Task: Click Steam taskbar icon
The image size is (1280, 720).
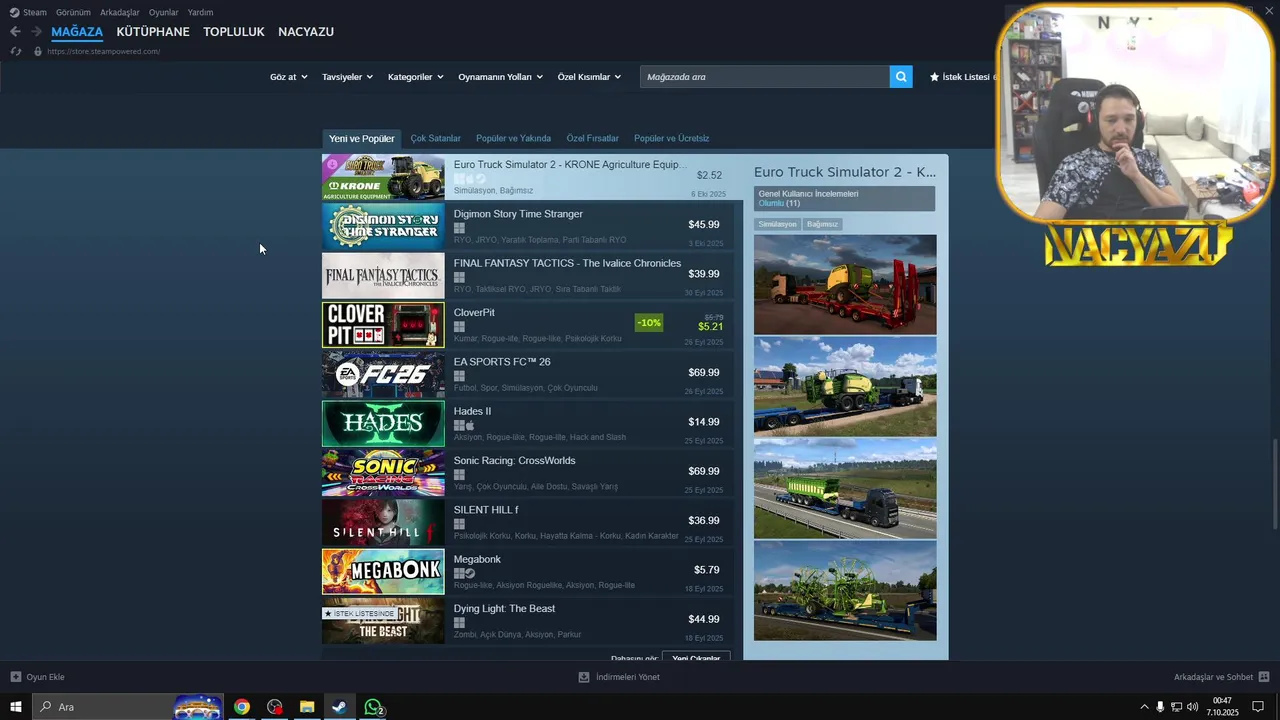Action: click(340, 707)
